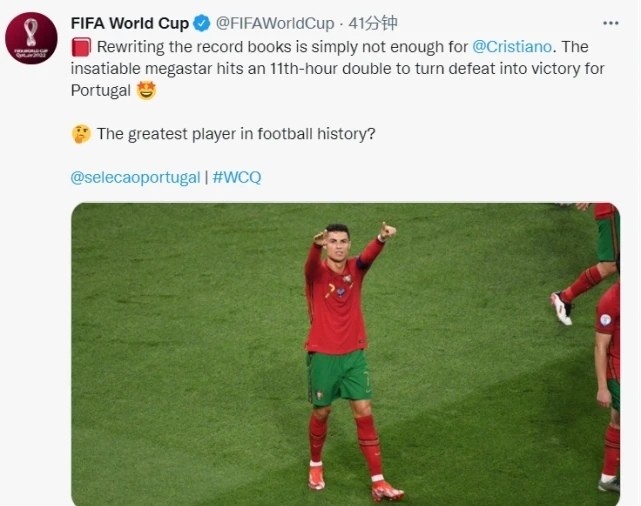Screen dimensions: 641x506
Task: Click the red book emoji
Action: 81,47
